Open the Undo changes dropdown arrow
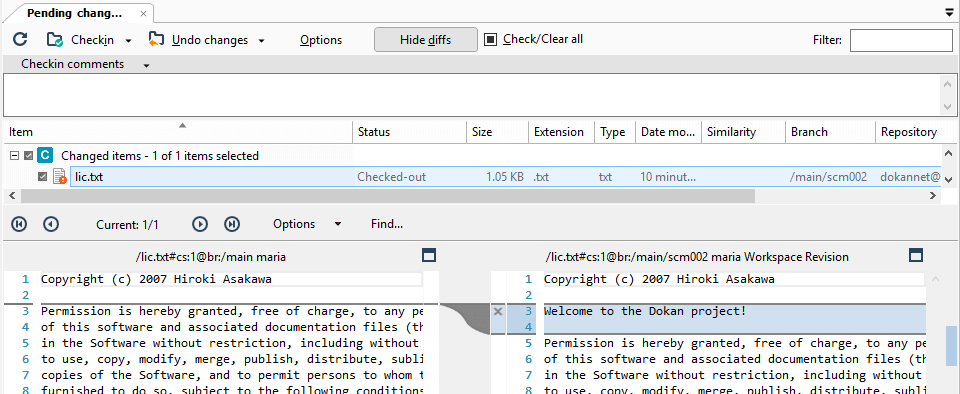This screenshot has height=394, width=960. (261, 41)
